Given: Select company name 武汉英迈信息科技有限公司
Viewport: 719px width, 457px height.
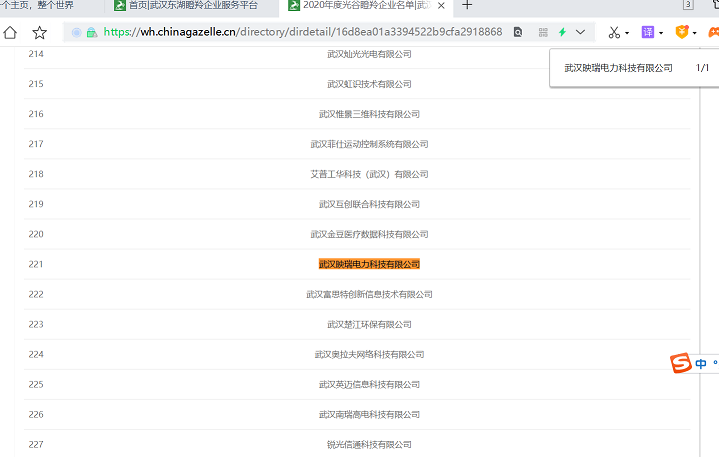Looking at the screenshot, I should 369,385.
